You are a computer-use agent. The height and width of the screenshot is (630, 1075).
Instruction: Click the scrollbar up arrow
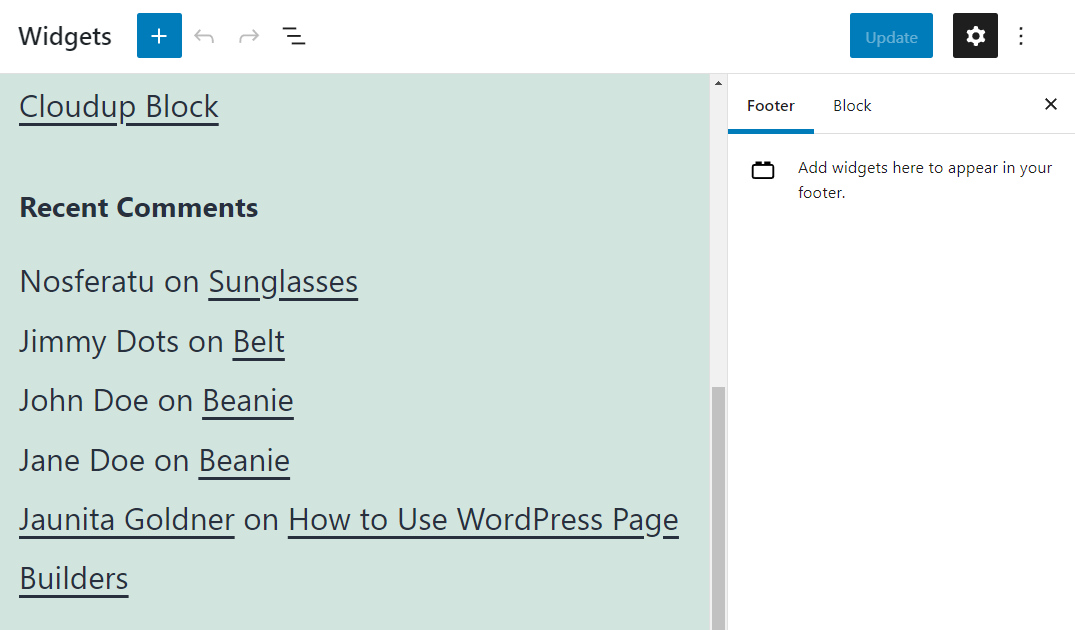tap(718, 84)
